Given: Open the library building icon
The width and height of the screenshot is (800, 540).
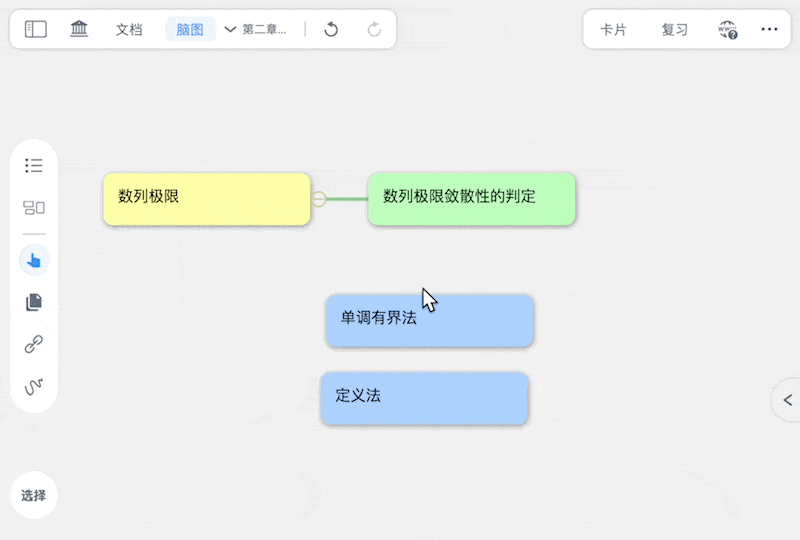Looking at the screenshot, I should click(x=79, y=29).
